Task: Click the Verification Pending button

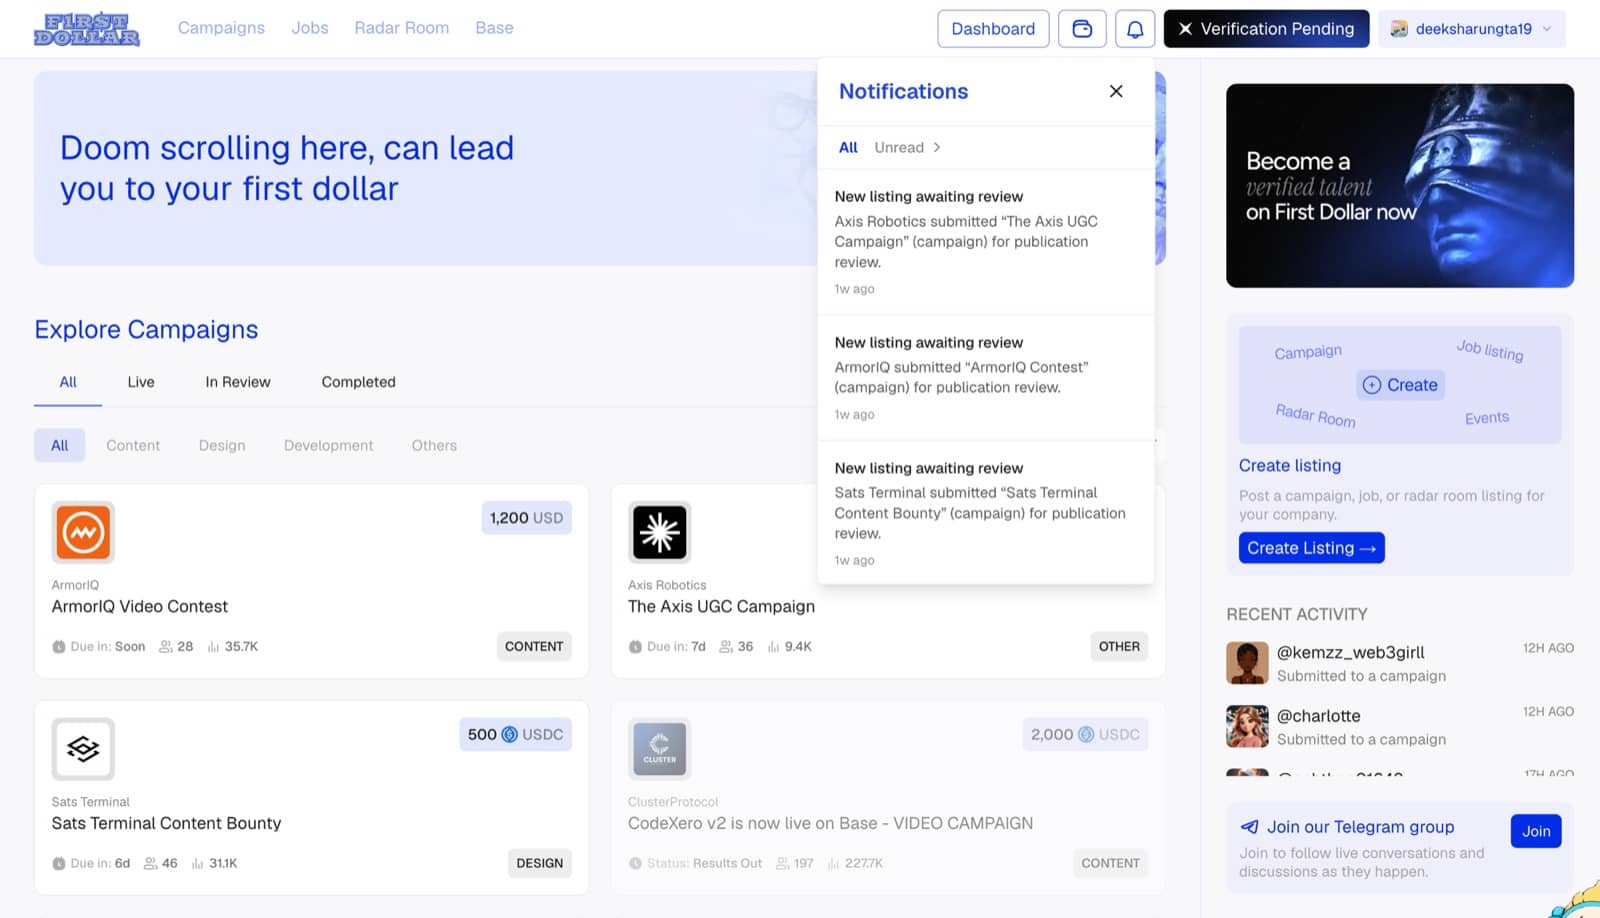Action: 1266,29
